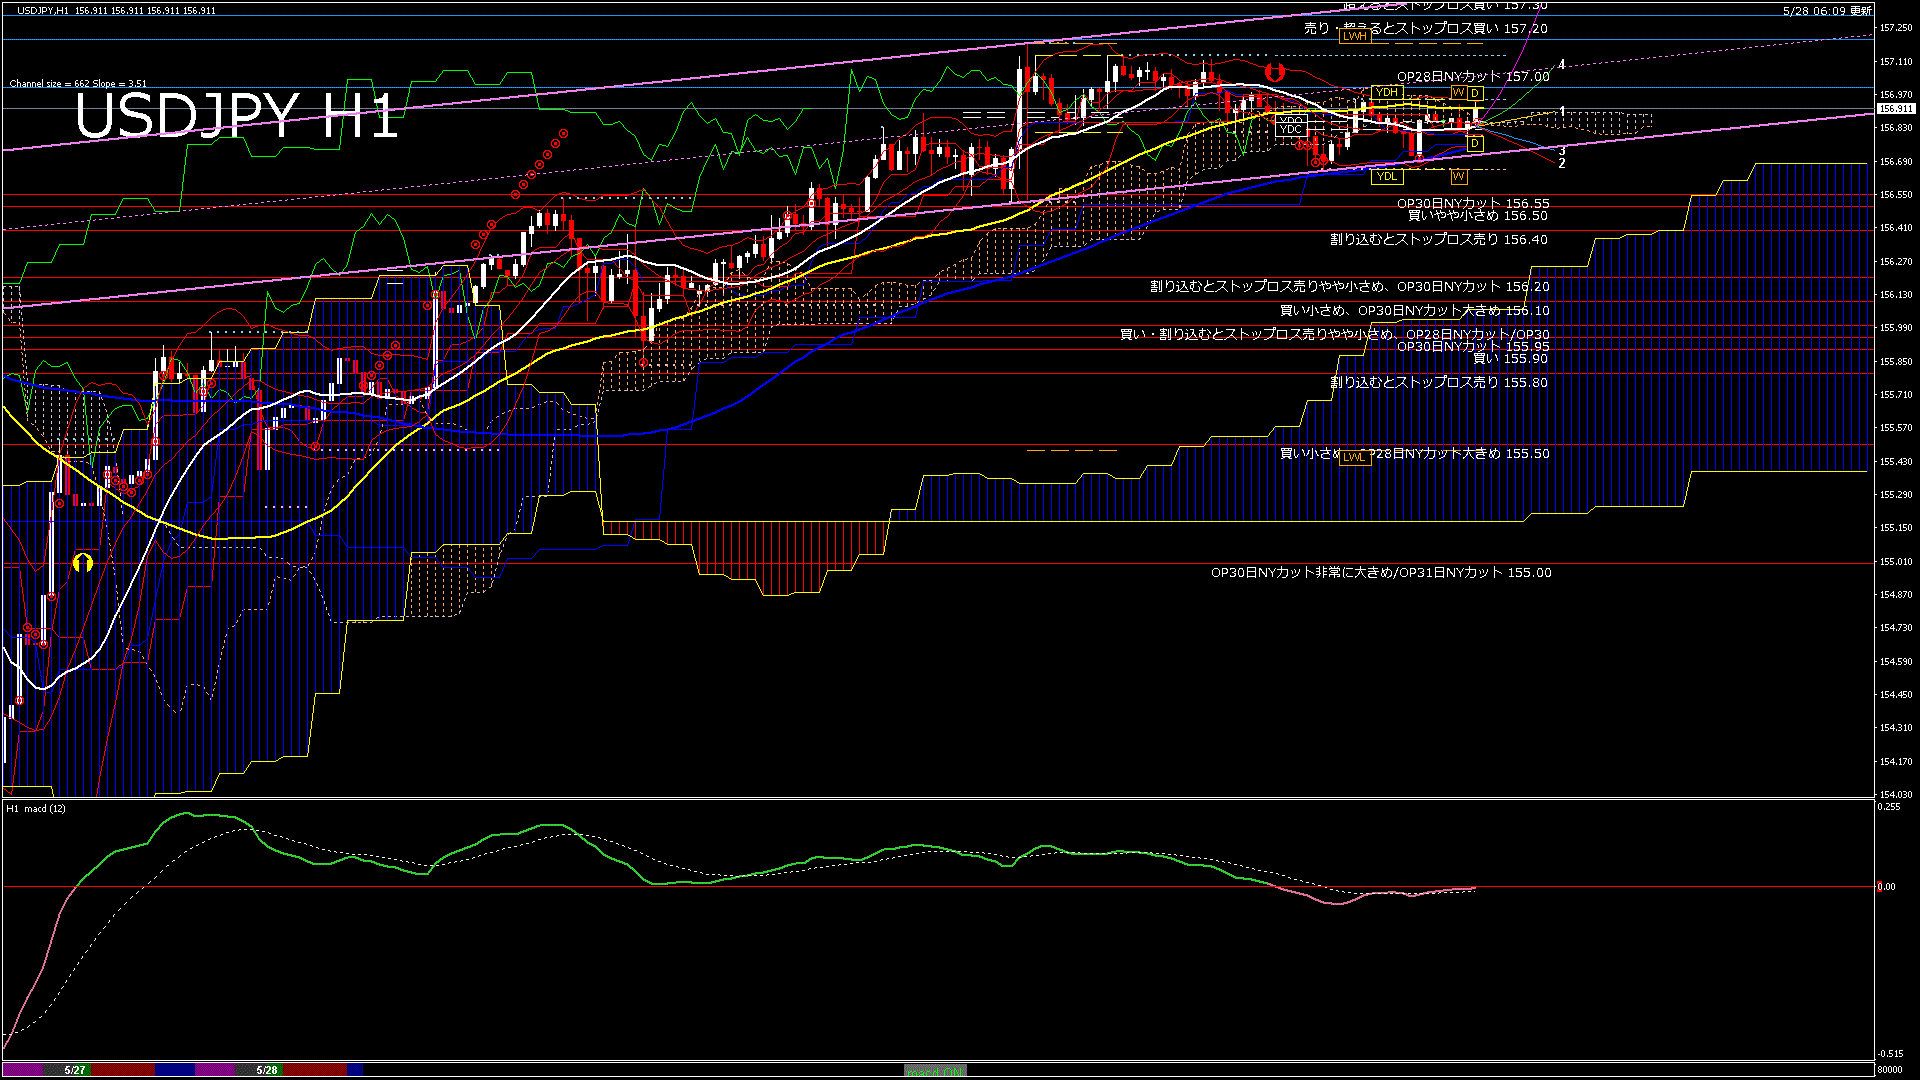Click the 5/27 date segment on session bar

(x=75, y=1070)
